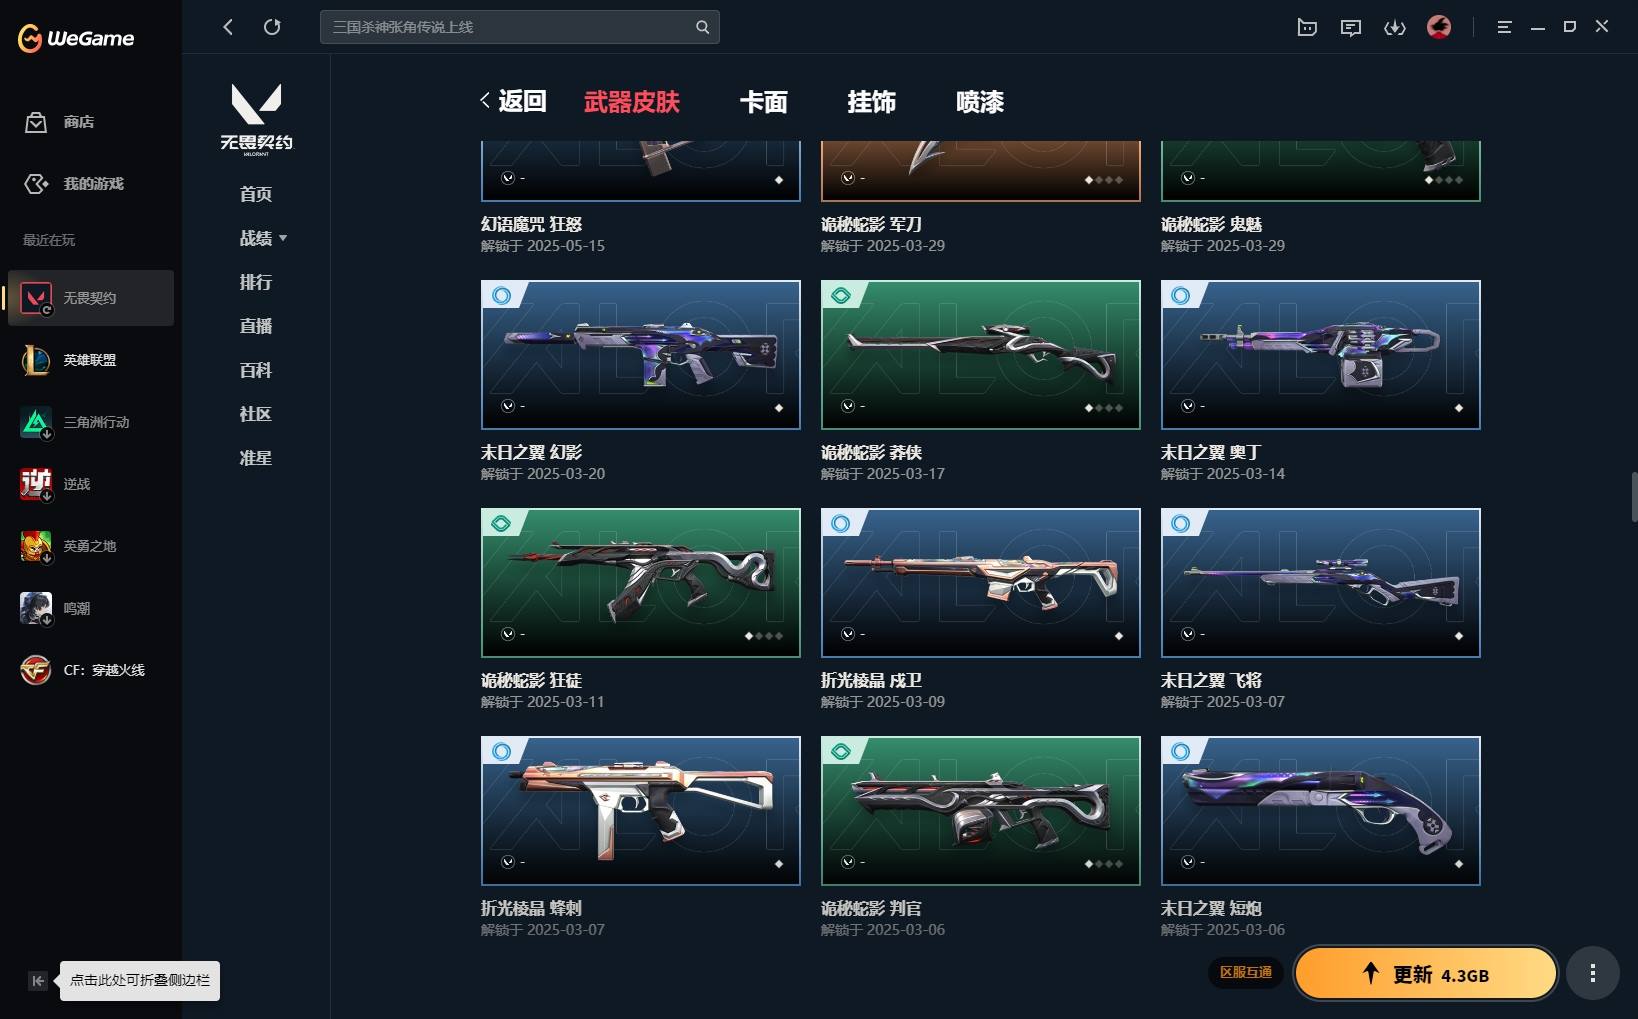Click the 我的游戏 controller icon
This screenshot has height=1019, width=1638.
[36, 184]
